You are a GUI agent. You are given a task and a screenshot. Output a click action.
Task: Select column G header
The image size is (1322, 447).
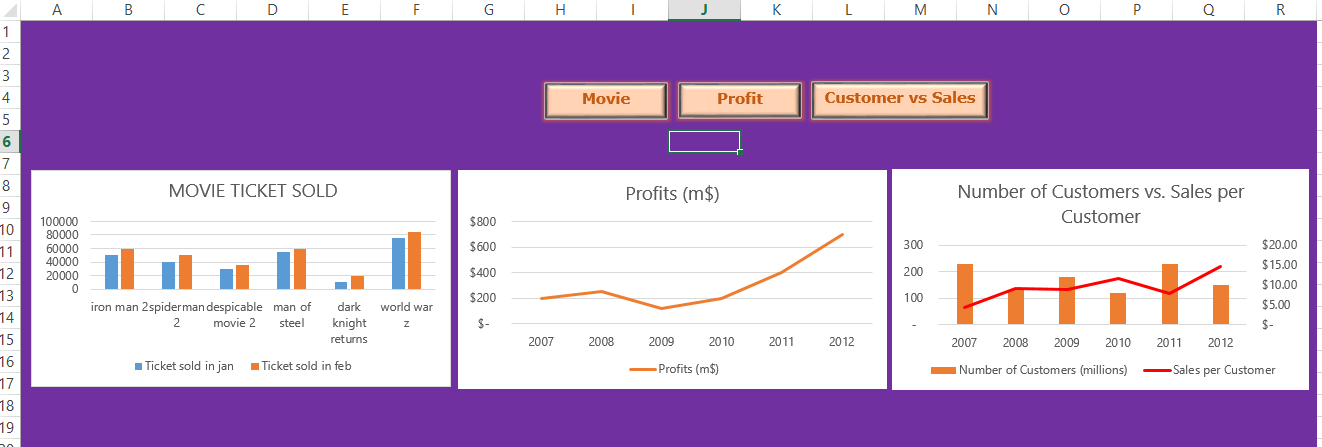[488, 10]
